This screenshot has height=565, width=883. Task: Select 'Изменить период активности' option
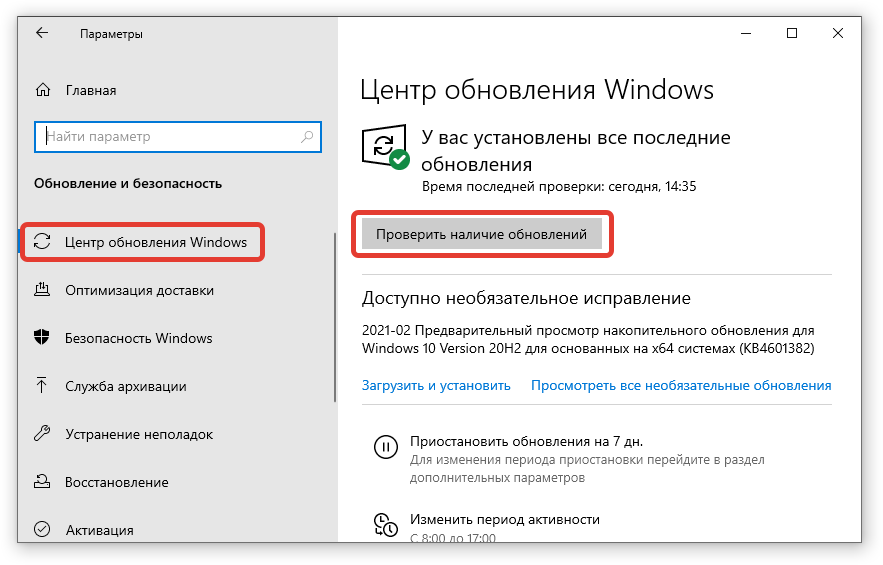505,519
